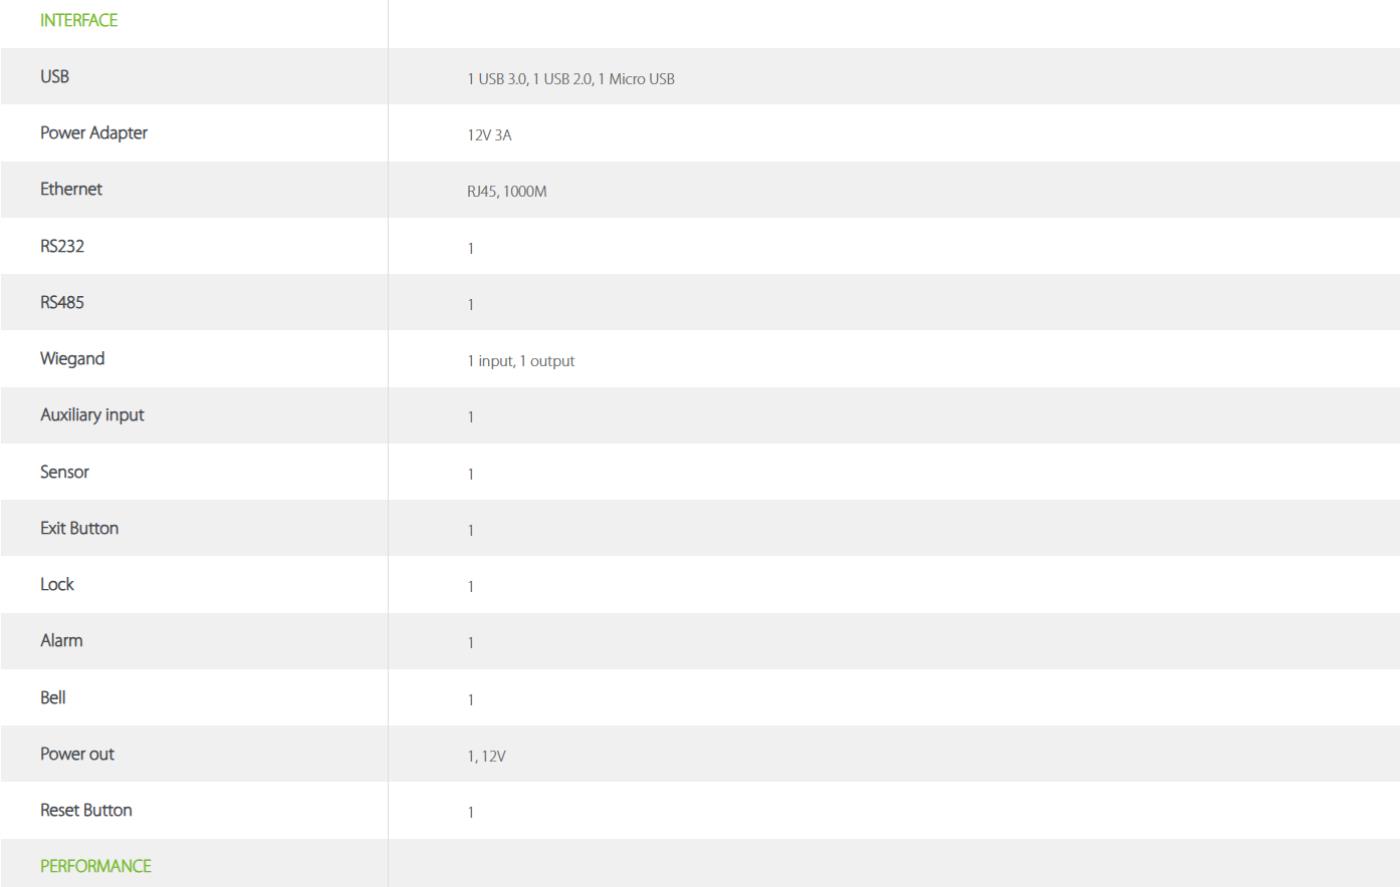Select the Power Adapter row label
Screen dimensions: 1400x887
pos(94,133)
